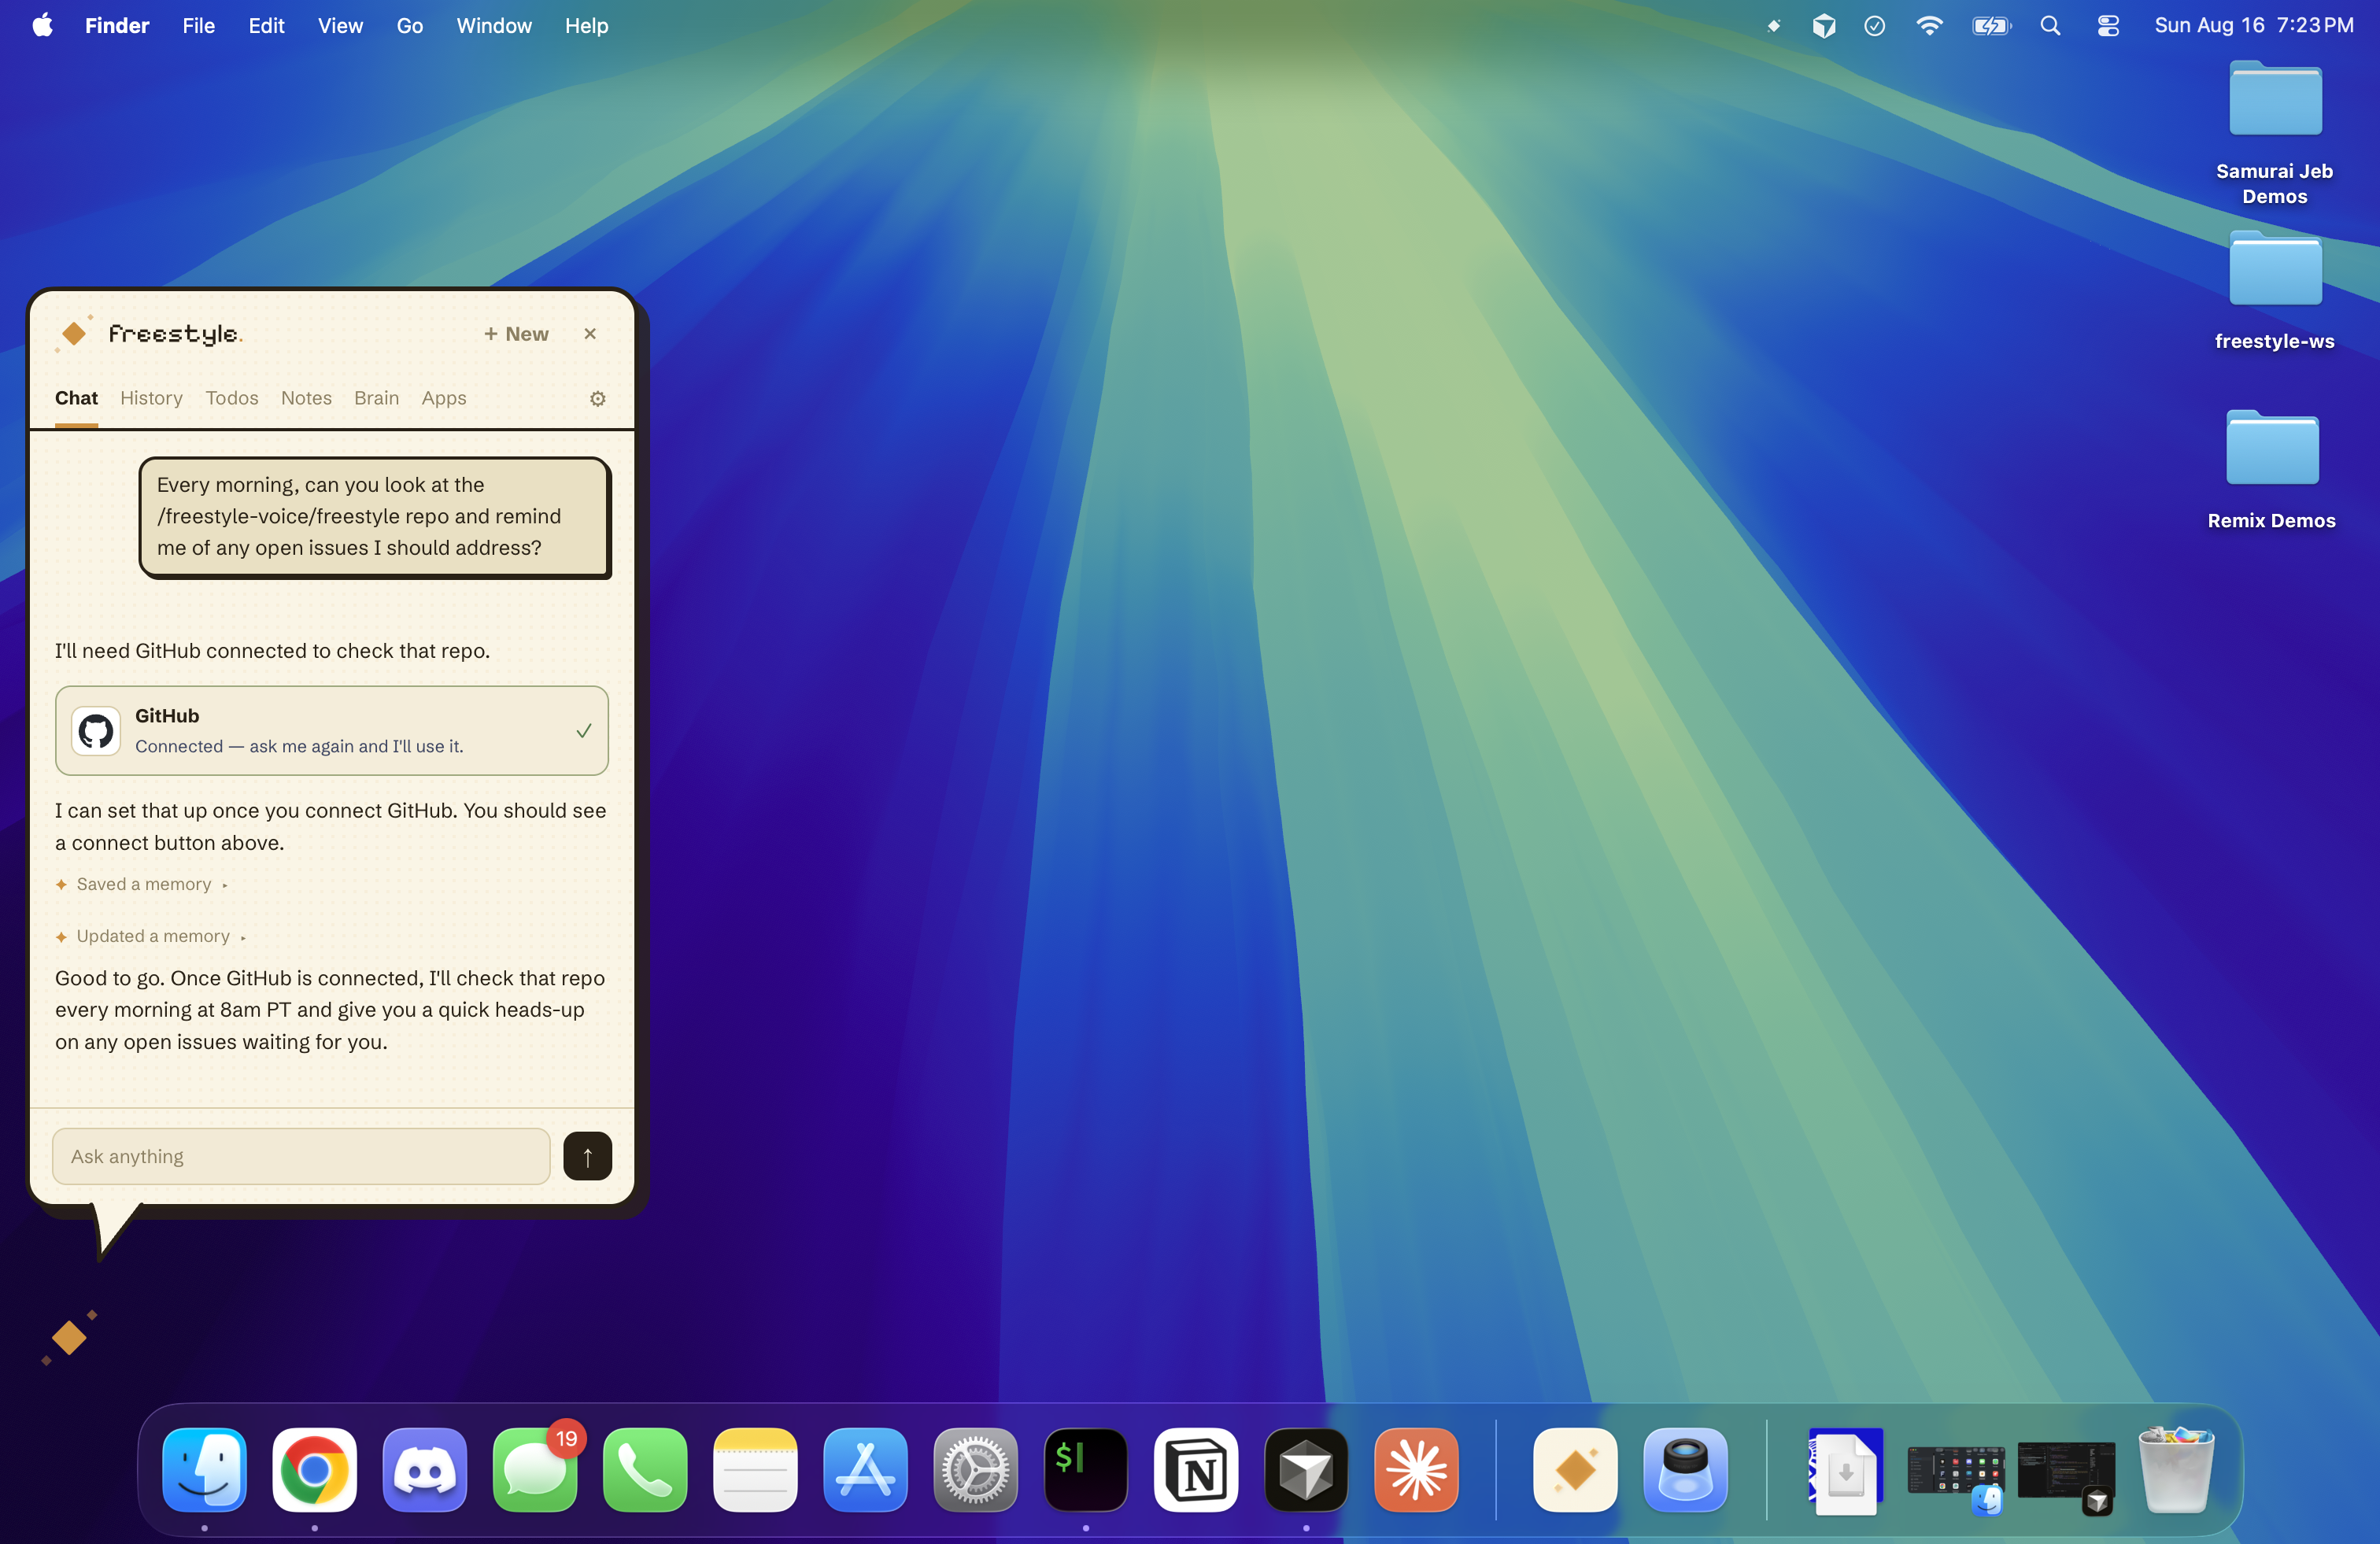2380x1544 pixels.
Task: Click the battery charging status icon
Action: point(1991,25)
